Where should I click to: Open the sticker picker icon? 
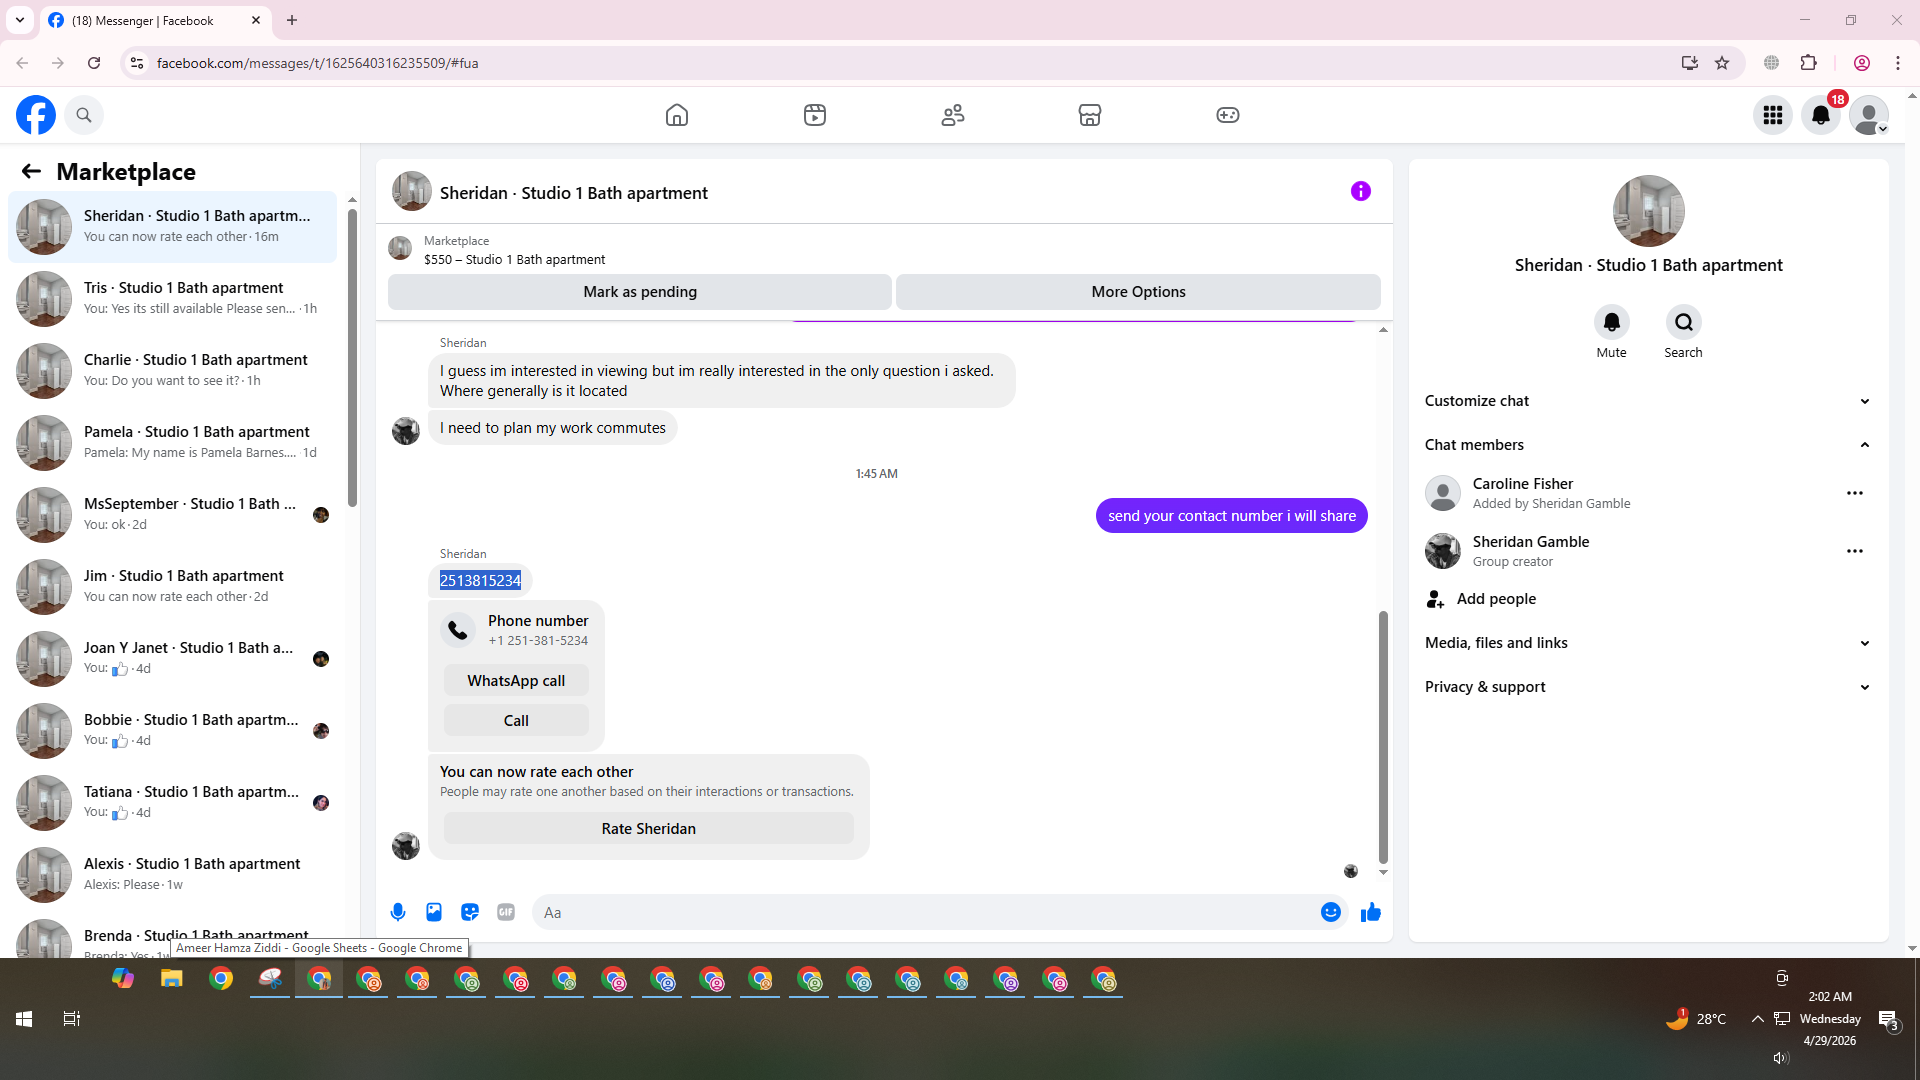[x=470, y=912]
